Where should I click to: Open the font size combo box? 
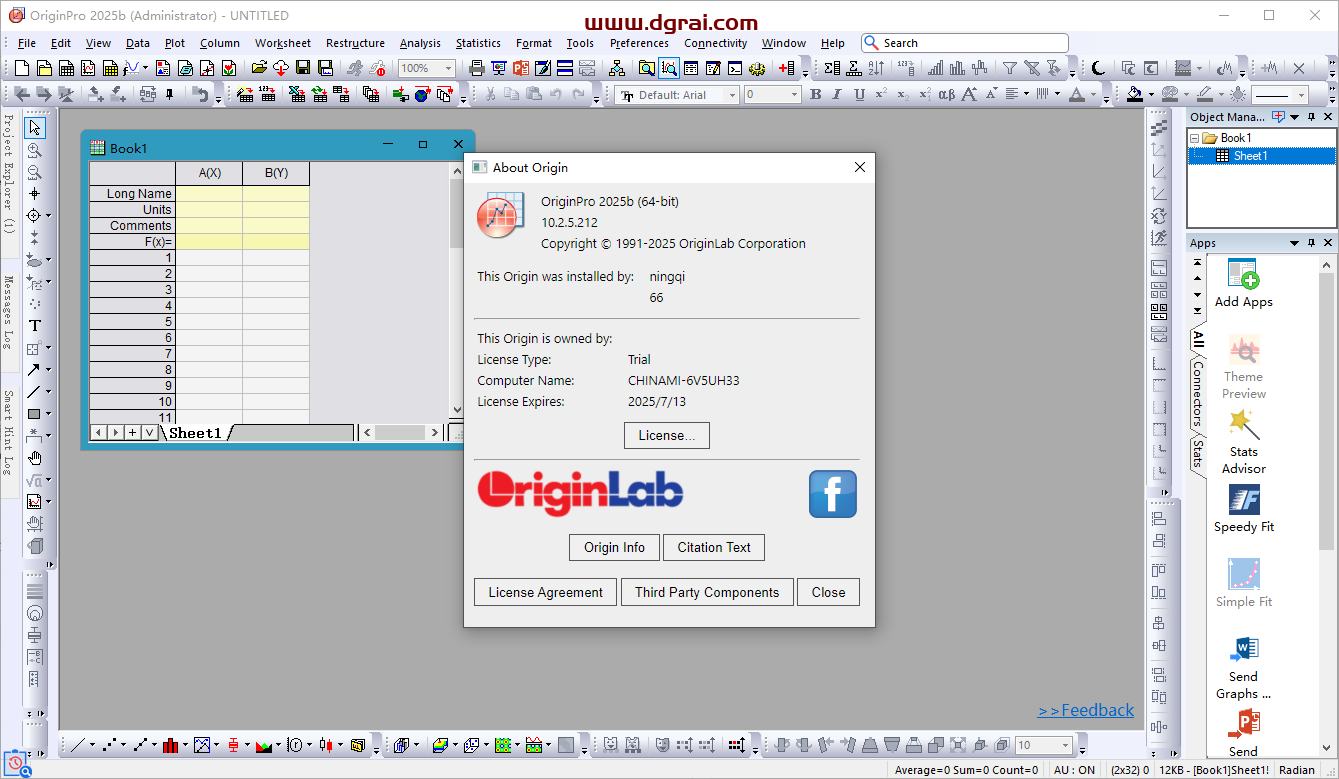(x=772, y=95)
